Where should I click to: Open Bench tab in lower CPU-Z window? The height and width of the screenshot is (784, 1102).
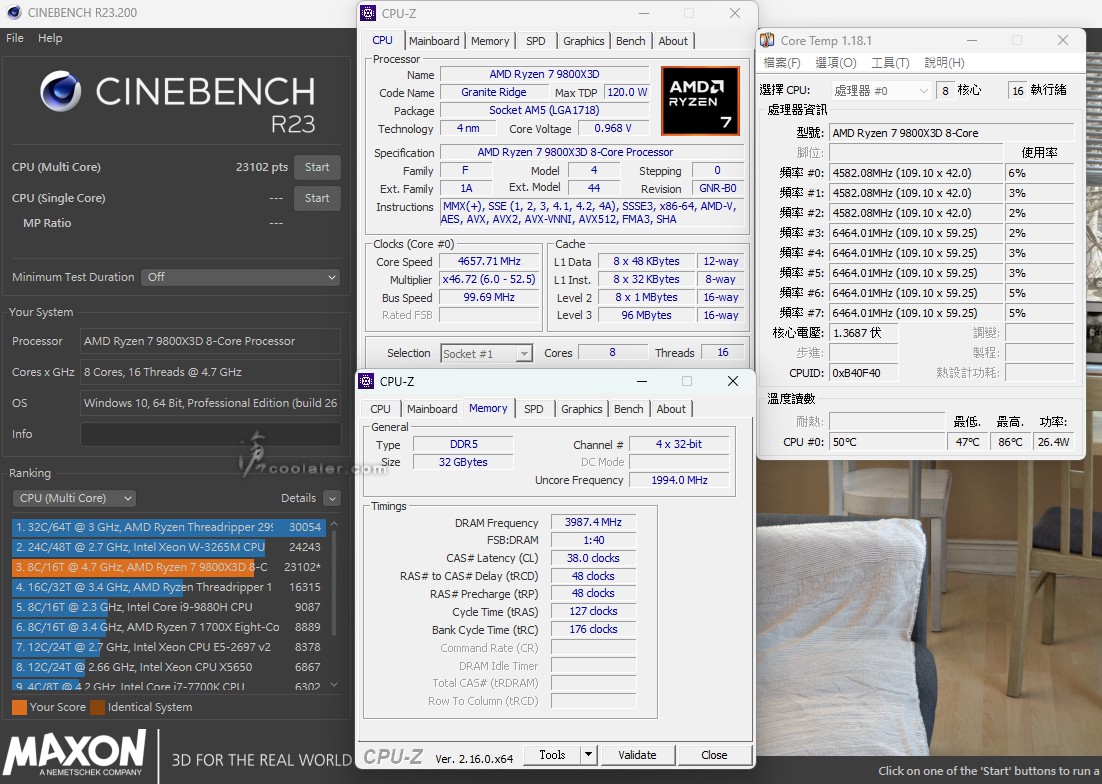click(x=628, y=409)
